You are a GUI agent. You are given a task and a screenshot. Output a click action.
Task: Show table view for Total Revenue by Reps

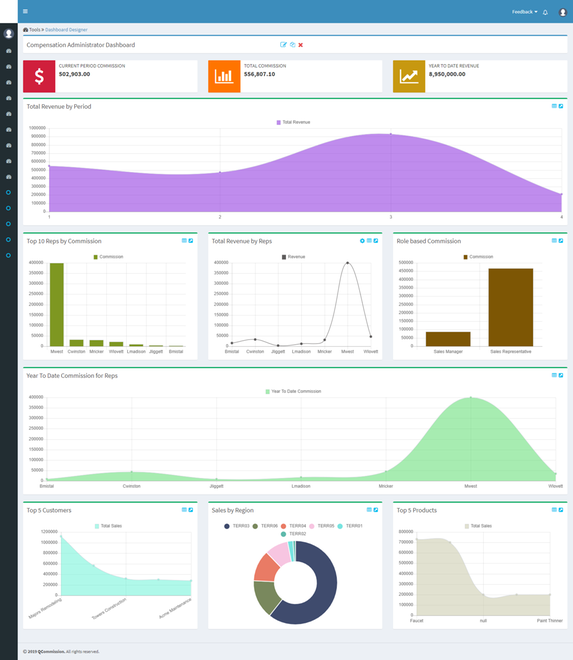(x=369, y=241)
